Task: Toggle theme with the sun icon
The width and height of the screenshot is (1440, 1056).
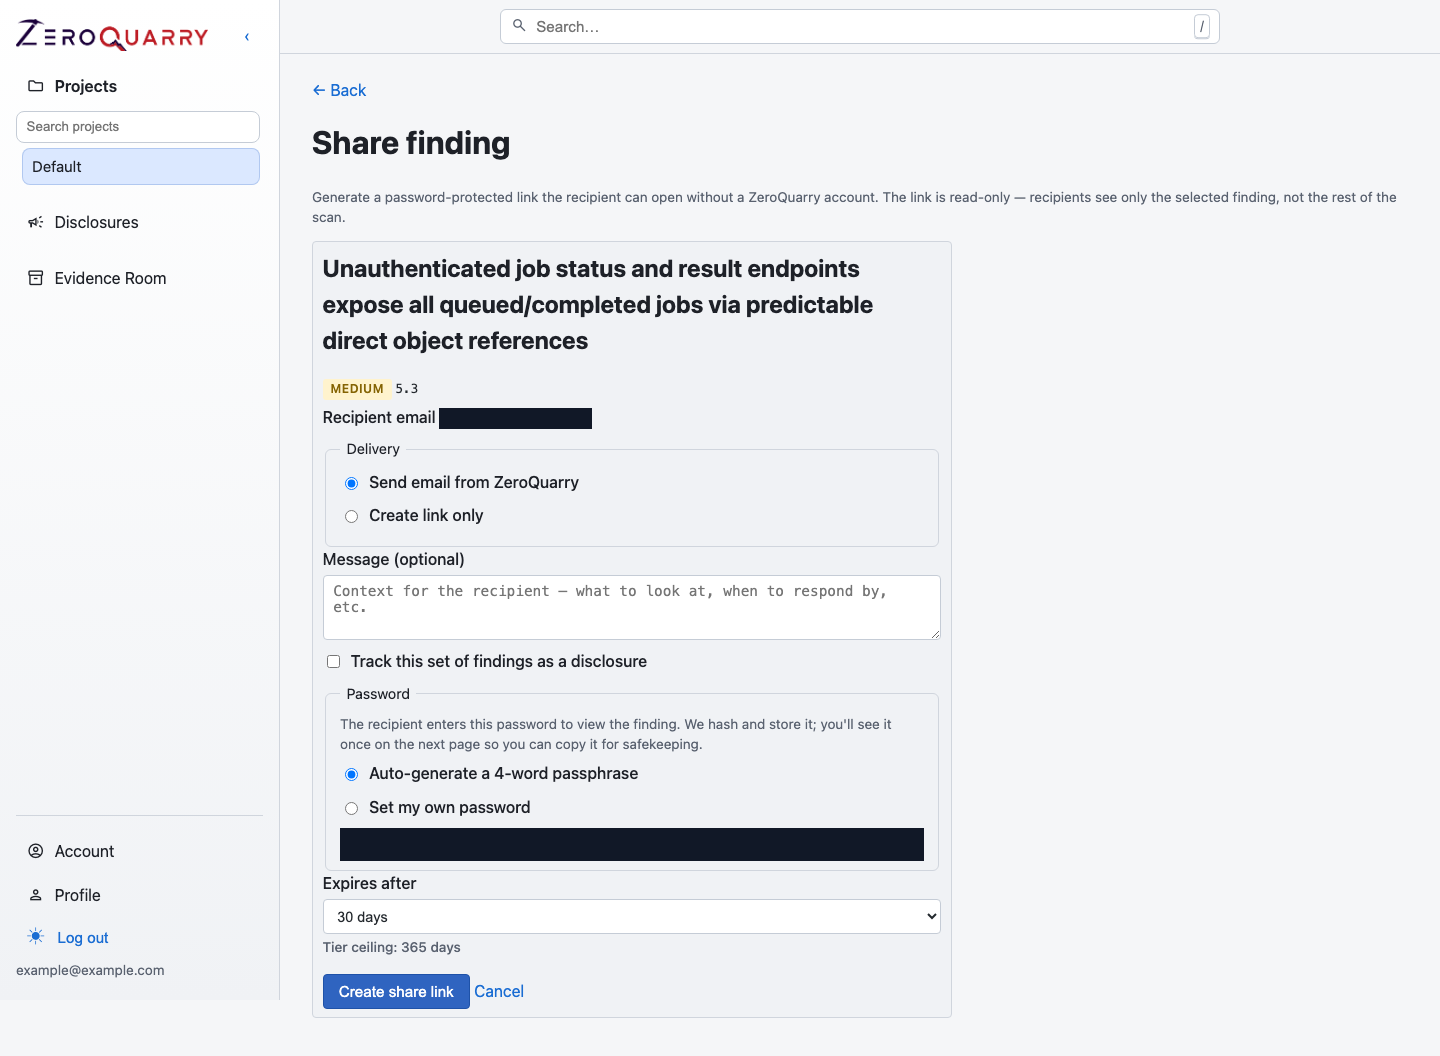Action: point(36,937)
